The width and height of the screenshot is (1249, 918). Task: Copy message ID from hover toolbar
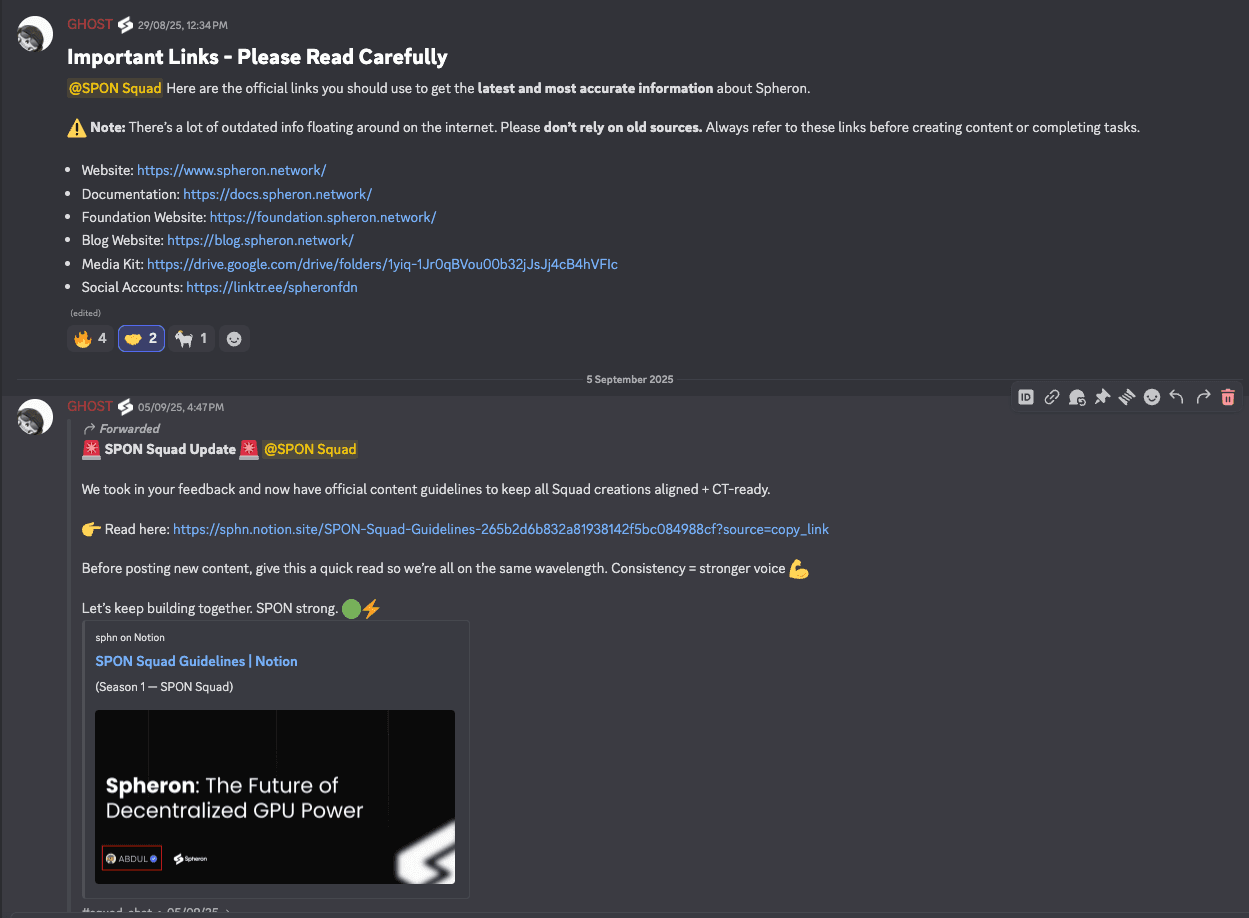(1026, 397)
